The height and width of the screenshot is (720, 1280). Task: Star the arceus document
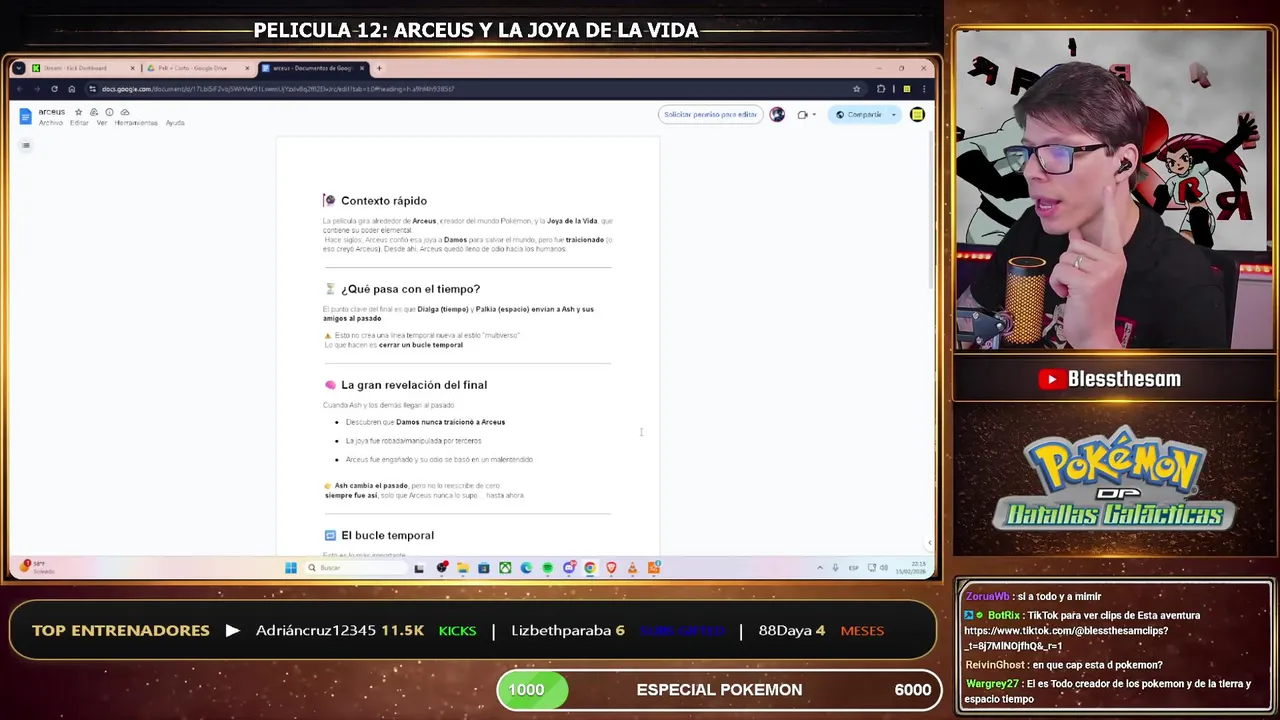[78, 112]
